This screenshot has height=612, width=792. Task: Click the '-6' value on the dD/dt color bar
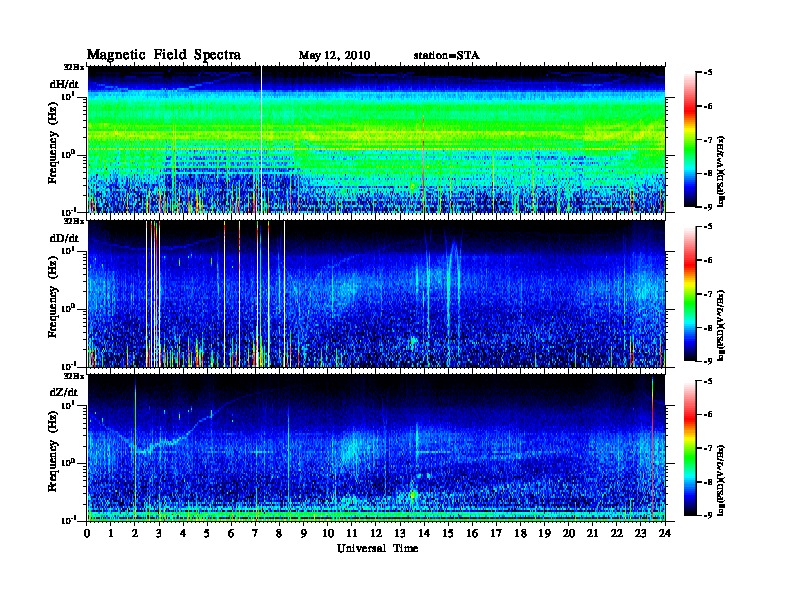pyautogui.click(x=708, y=261)
